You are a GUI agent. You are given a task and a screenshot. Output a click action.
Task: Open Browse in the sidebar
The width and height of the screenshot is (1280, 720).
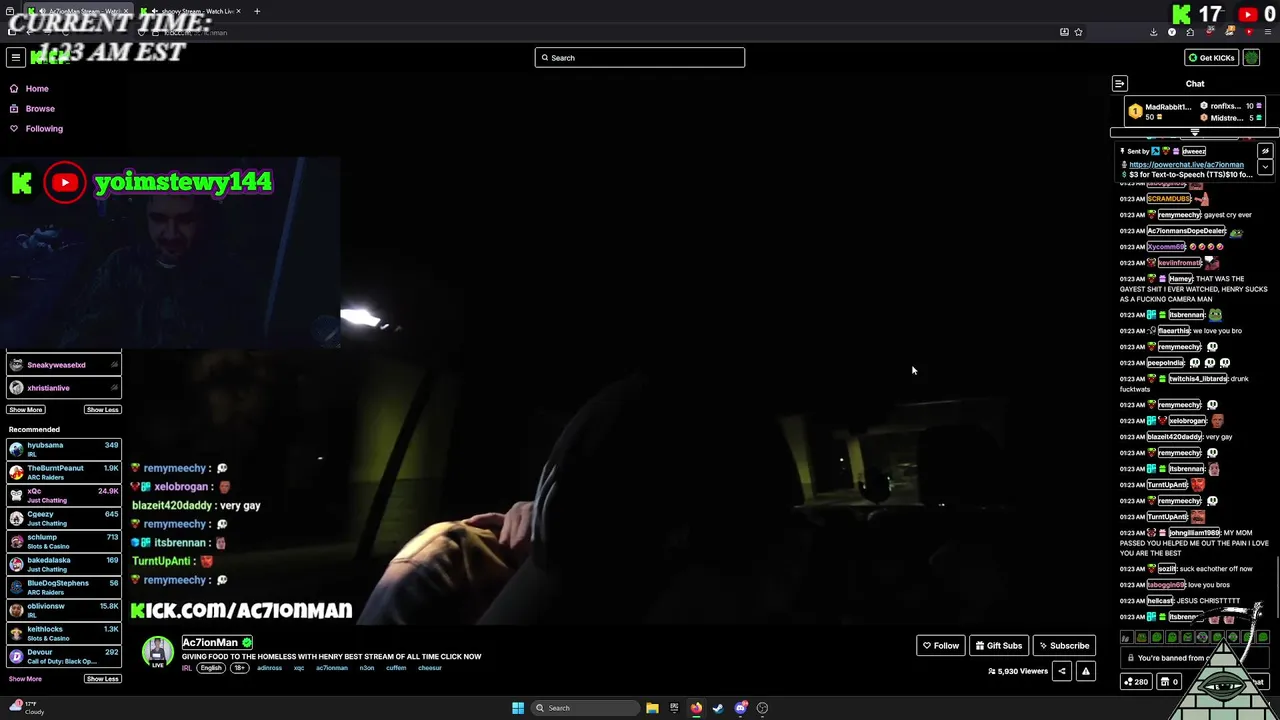(39, 109)
